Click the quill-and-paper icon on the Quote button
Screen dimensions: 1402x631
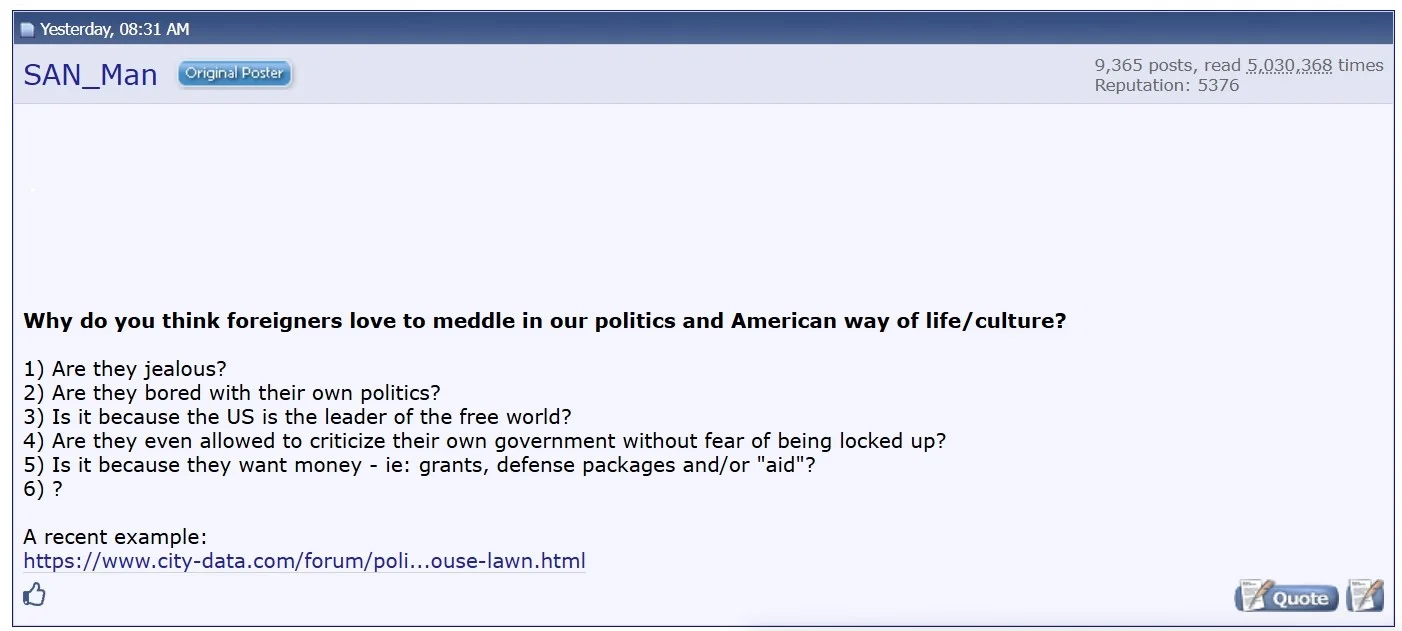[1252, 596]
